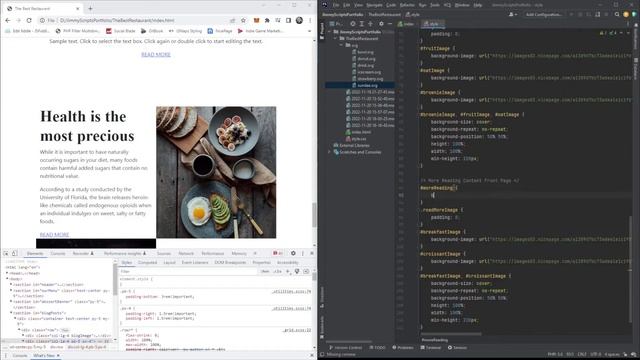
Task: Select opened file target icon in Project panel
Action: click(x=353, y=24)
